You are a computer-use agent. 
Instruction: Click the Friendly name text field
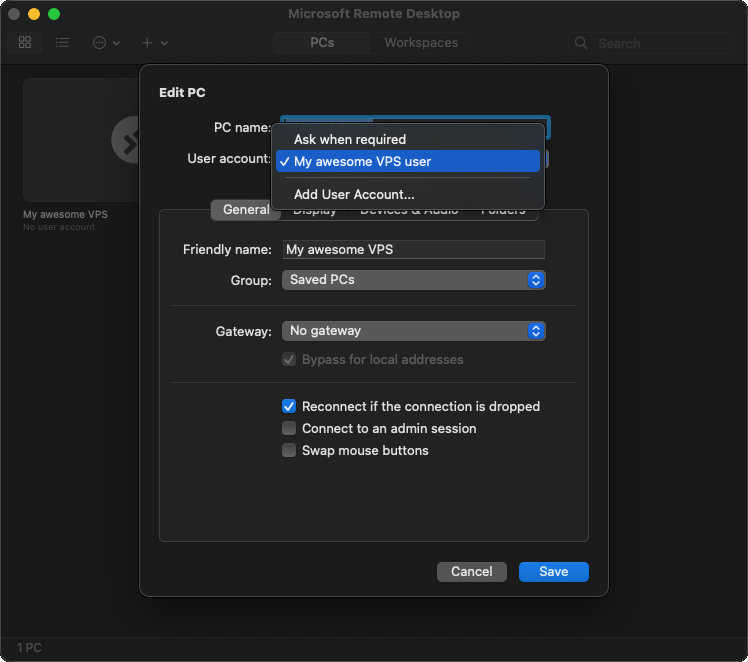tap(413, 250)
